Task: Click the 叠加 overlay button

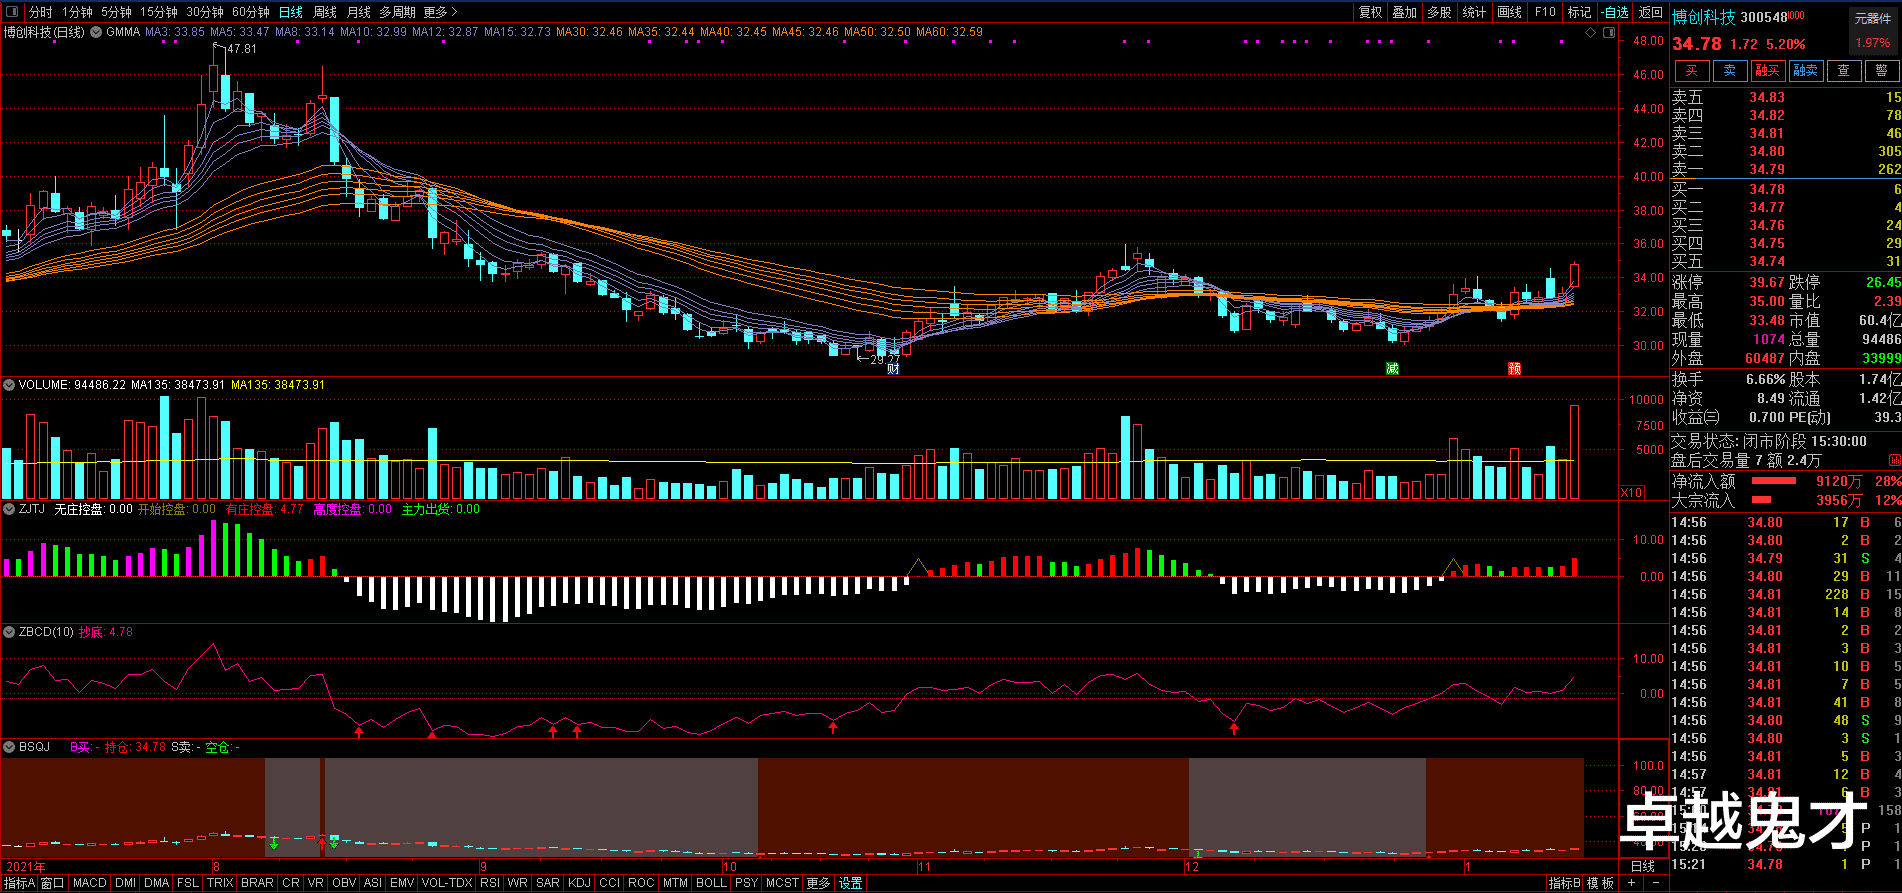Action: (x=1405, y=12)
